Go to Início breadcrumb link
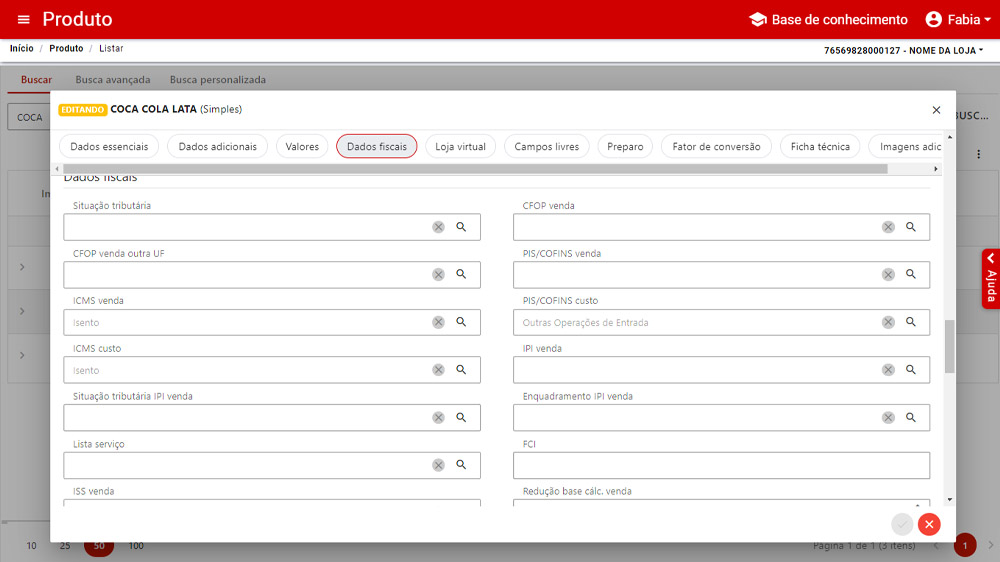Viewport: 1000px width, 562px height. point(21,49)
